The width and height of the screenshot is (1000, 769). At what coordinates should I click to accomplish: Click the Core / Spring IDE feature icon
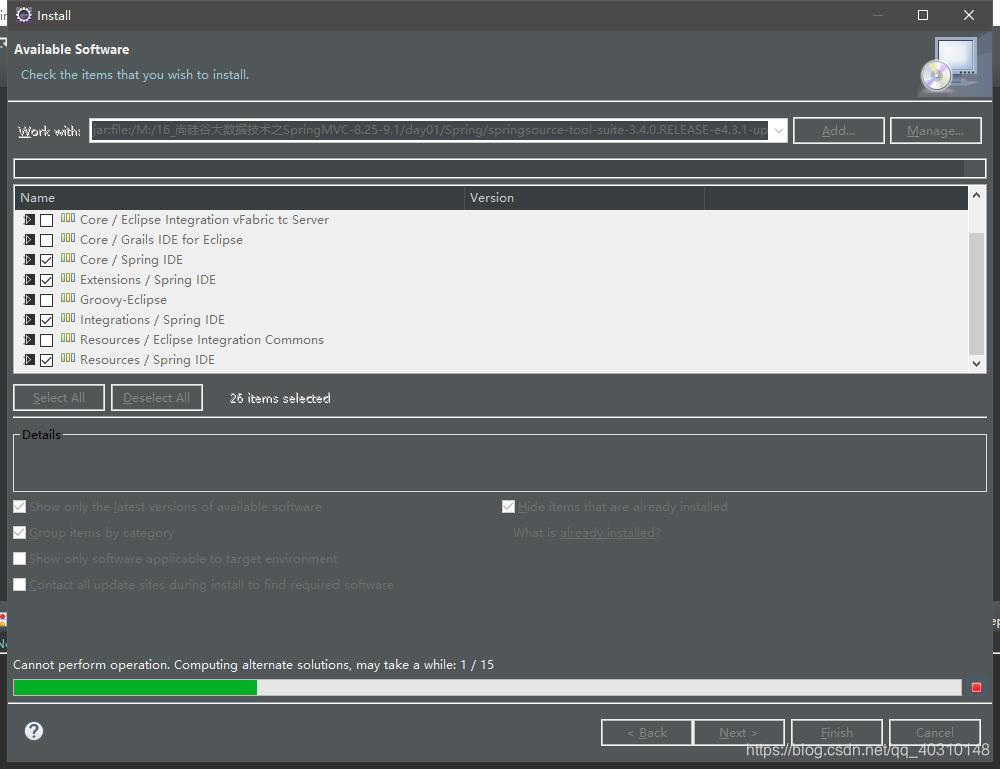[x=67, y=260]
